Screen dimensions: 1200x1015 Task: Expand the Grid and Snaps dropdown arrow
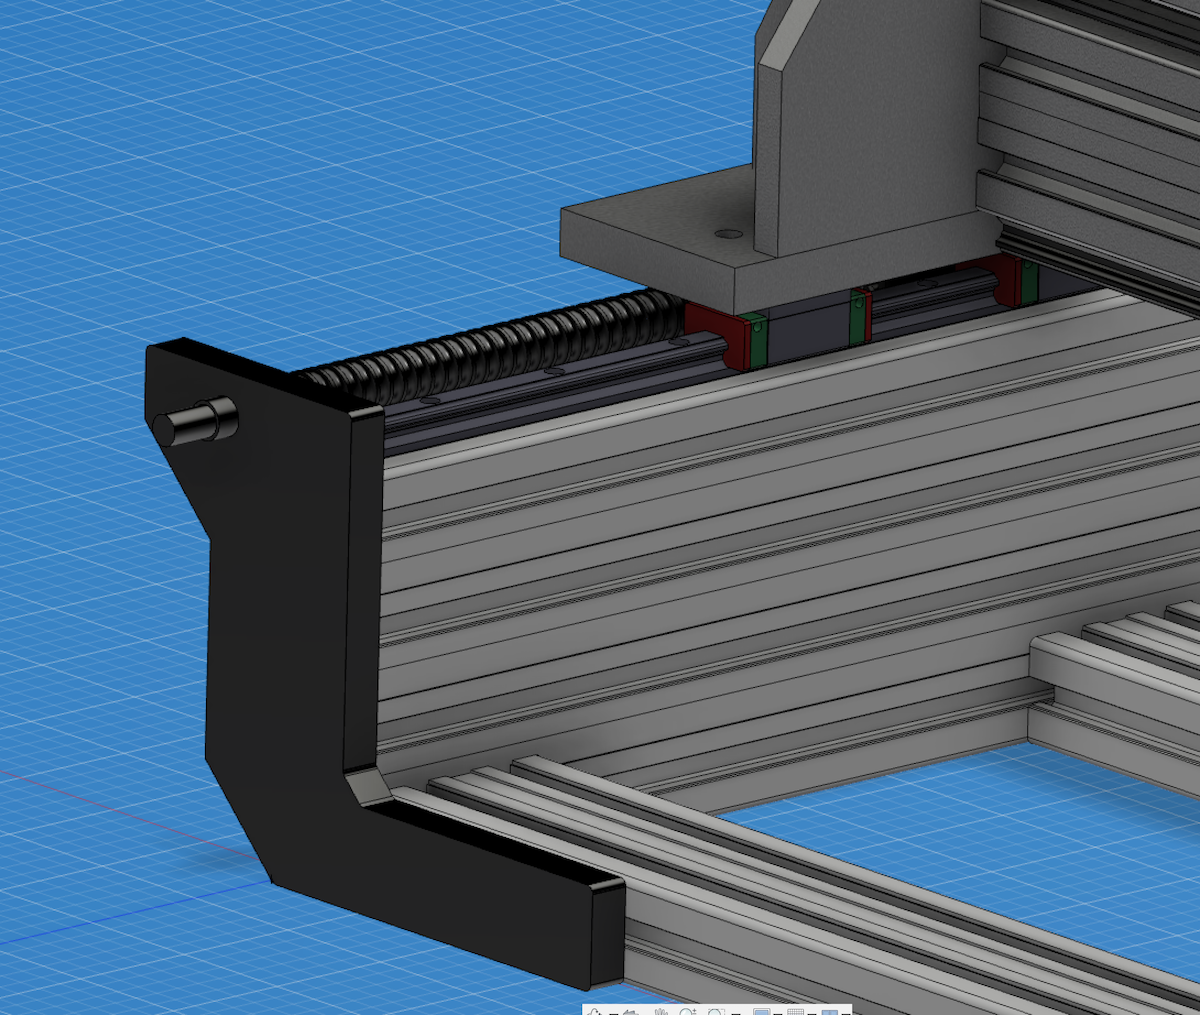click(811, 1013)
